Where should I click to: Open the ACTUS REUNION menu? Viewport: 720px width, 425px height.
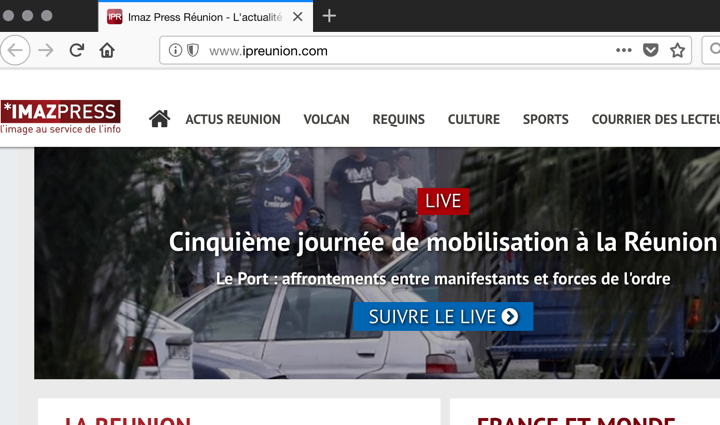coord(233,119)
